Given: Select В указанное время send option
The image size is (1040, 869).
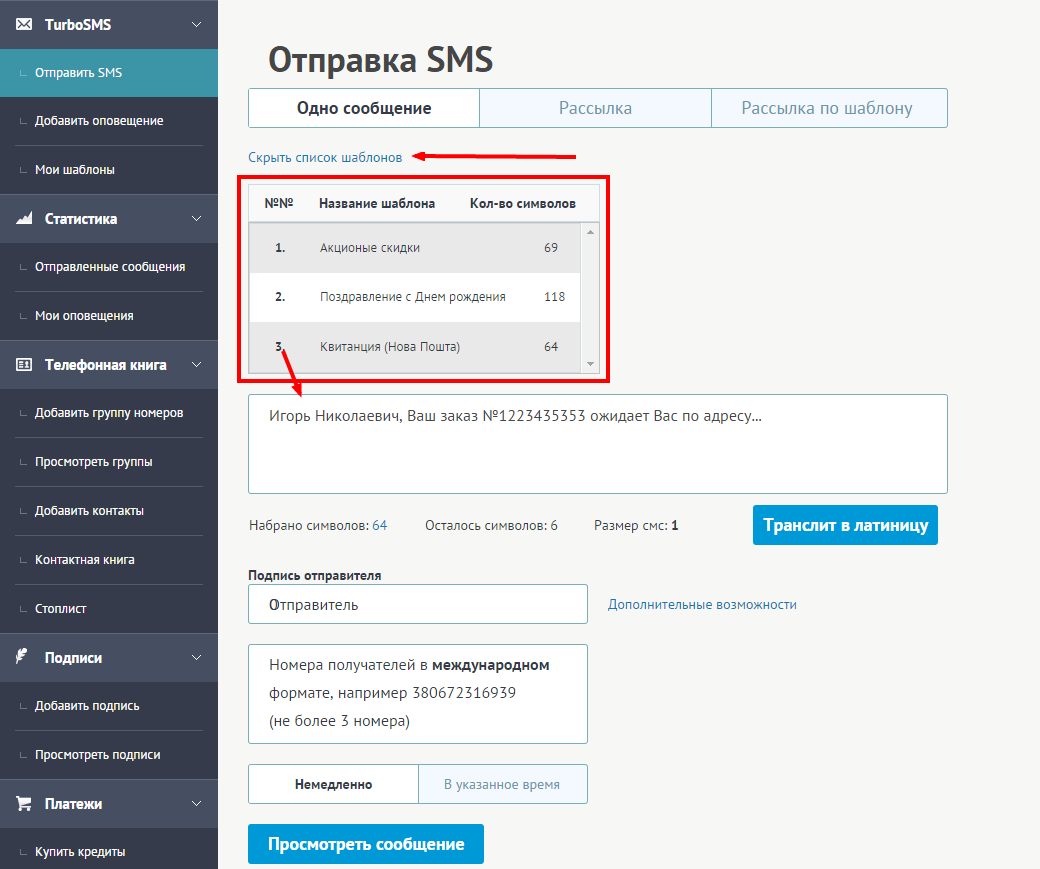Looking at the screenshot, I should [502, 784].
